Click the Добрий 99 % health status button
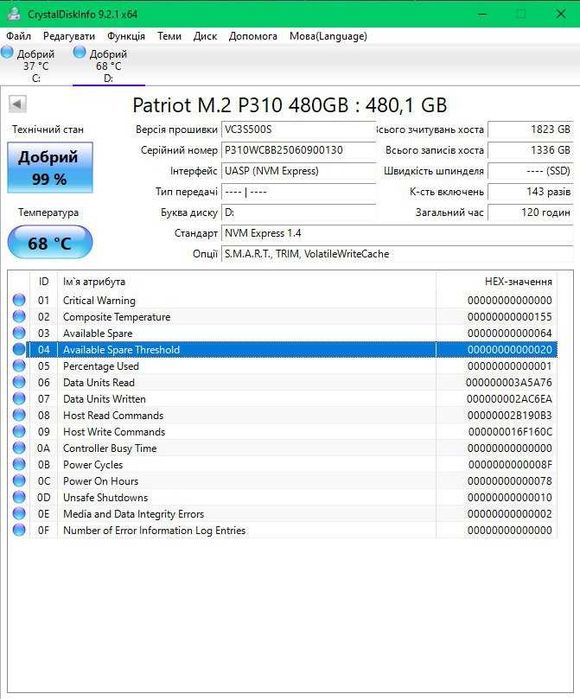The height and width of the screenshot is (699, 580). pyautogui.click(x=50, y=168)
